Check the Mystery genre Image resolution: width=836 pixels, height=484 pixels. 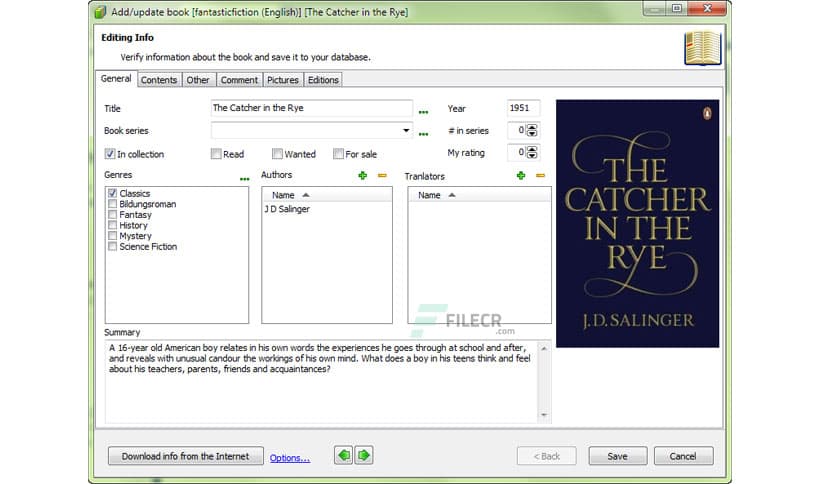click(x=112, y=236)
